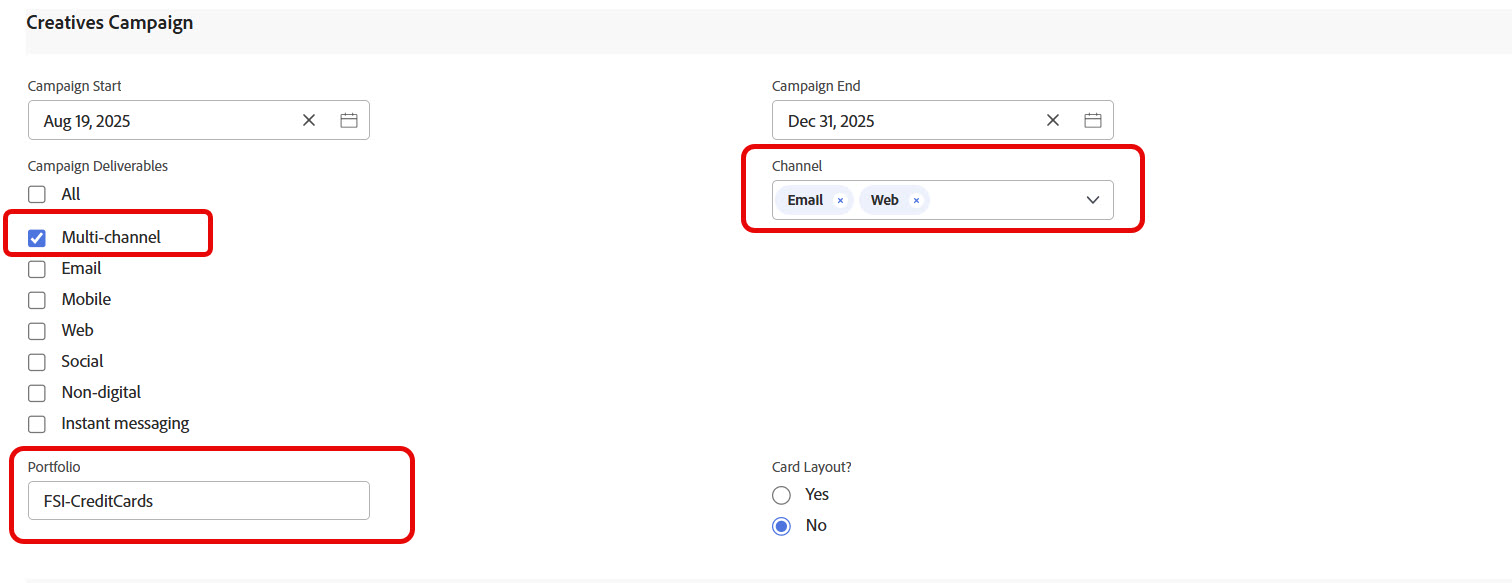Tick the Non-digital checkbox
This screenshot has width=1512, height=583.
click(x=37, y=393)
